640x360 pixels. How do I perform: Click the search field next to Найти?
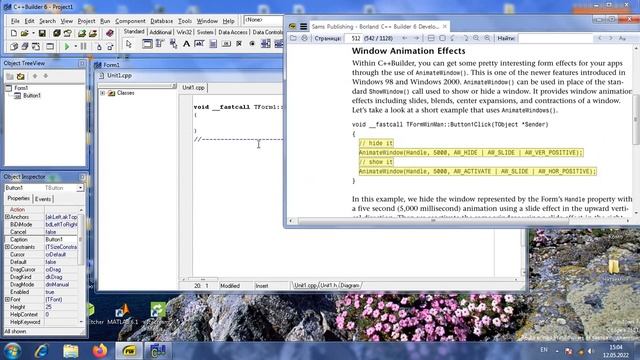555,38
